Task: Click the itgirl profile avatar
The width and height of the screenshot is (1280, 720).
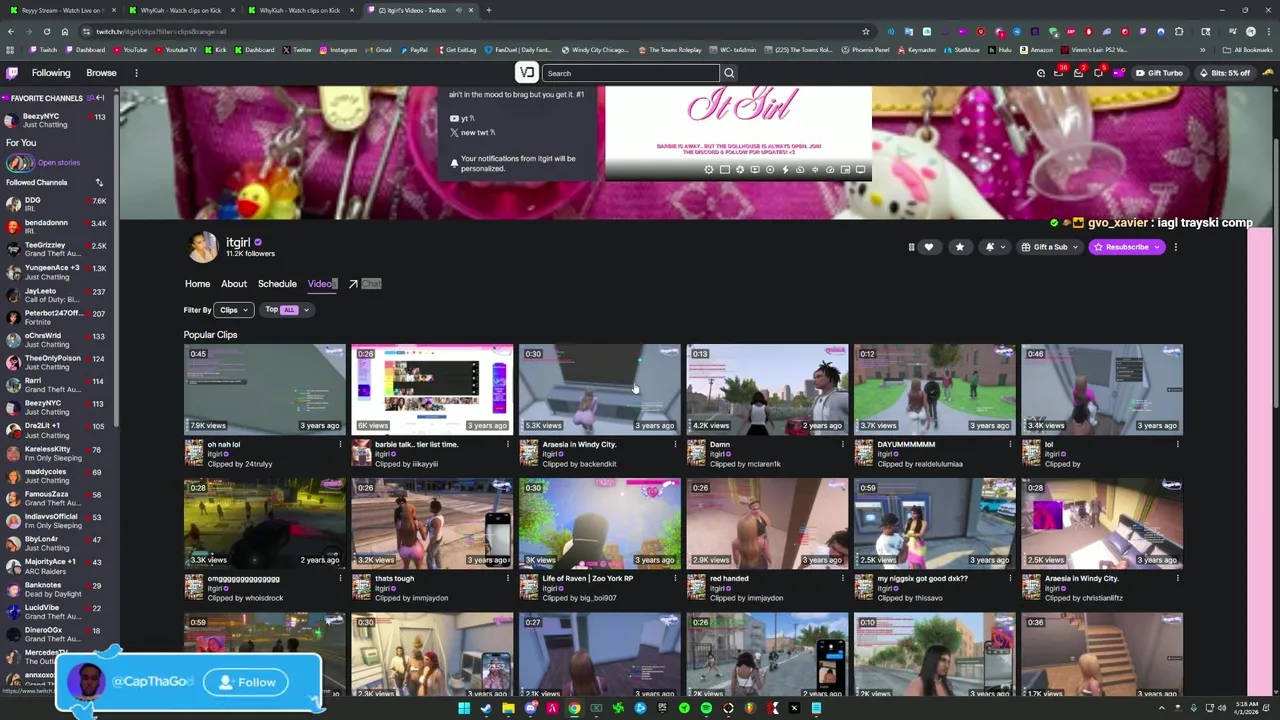Action: (203, 247)
